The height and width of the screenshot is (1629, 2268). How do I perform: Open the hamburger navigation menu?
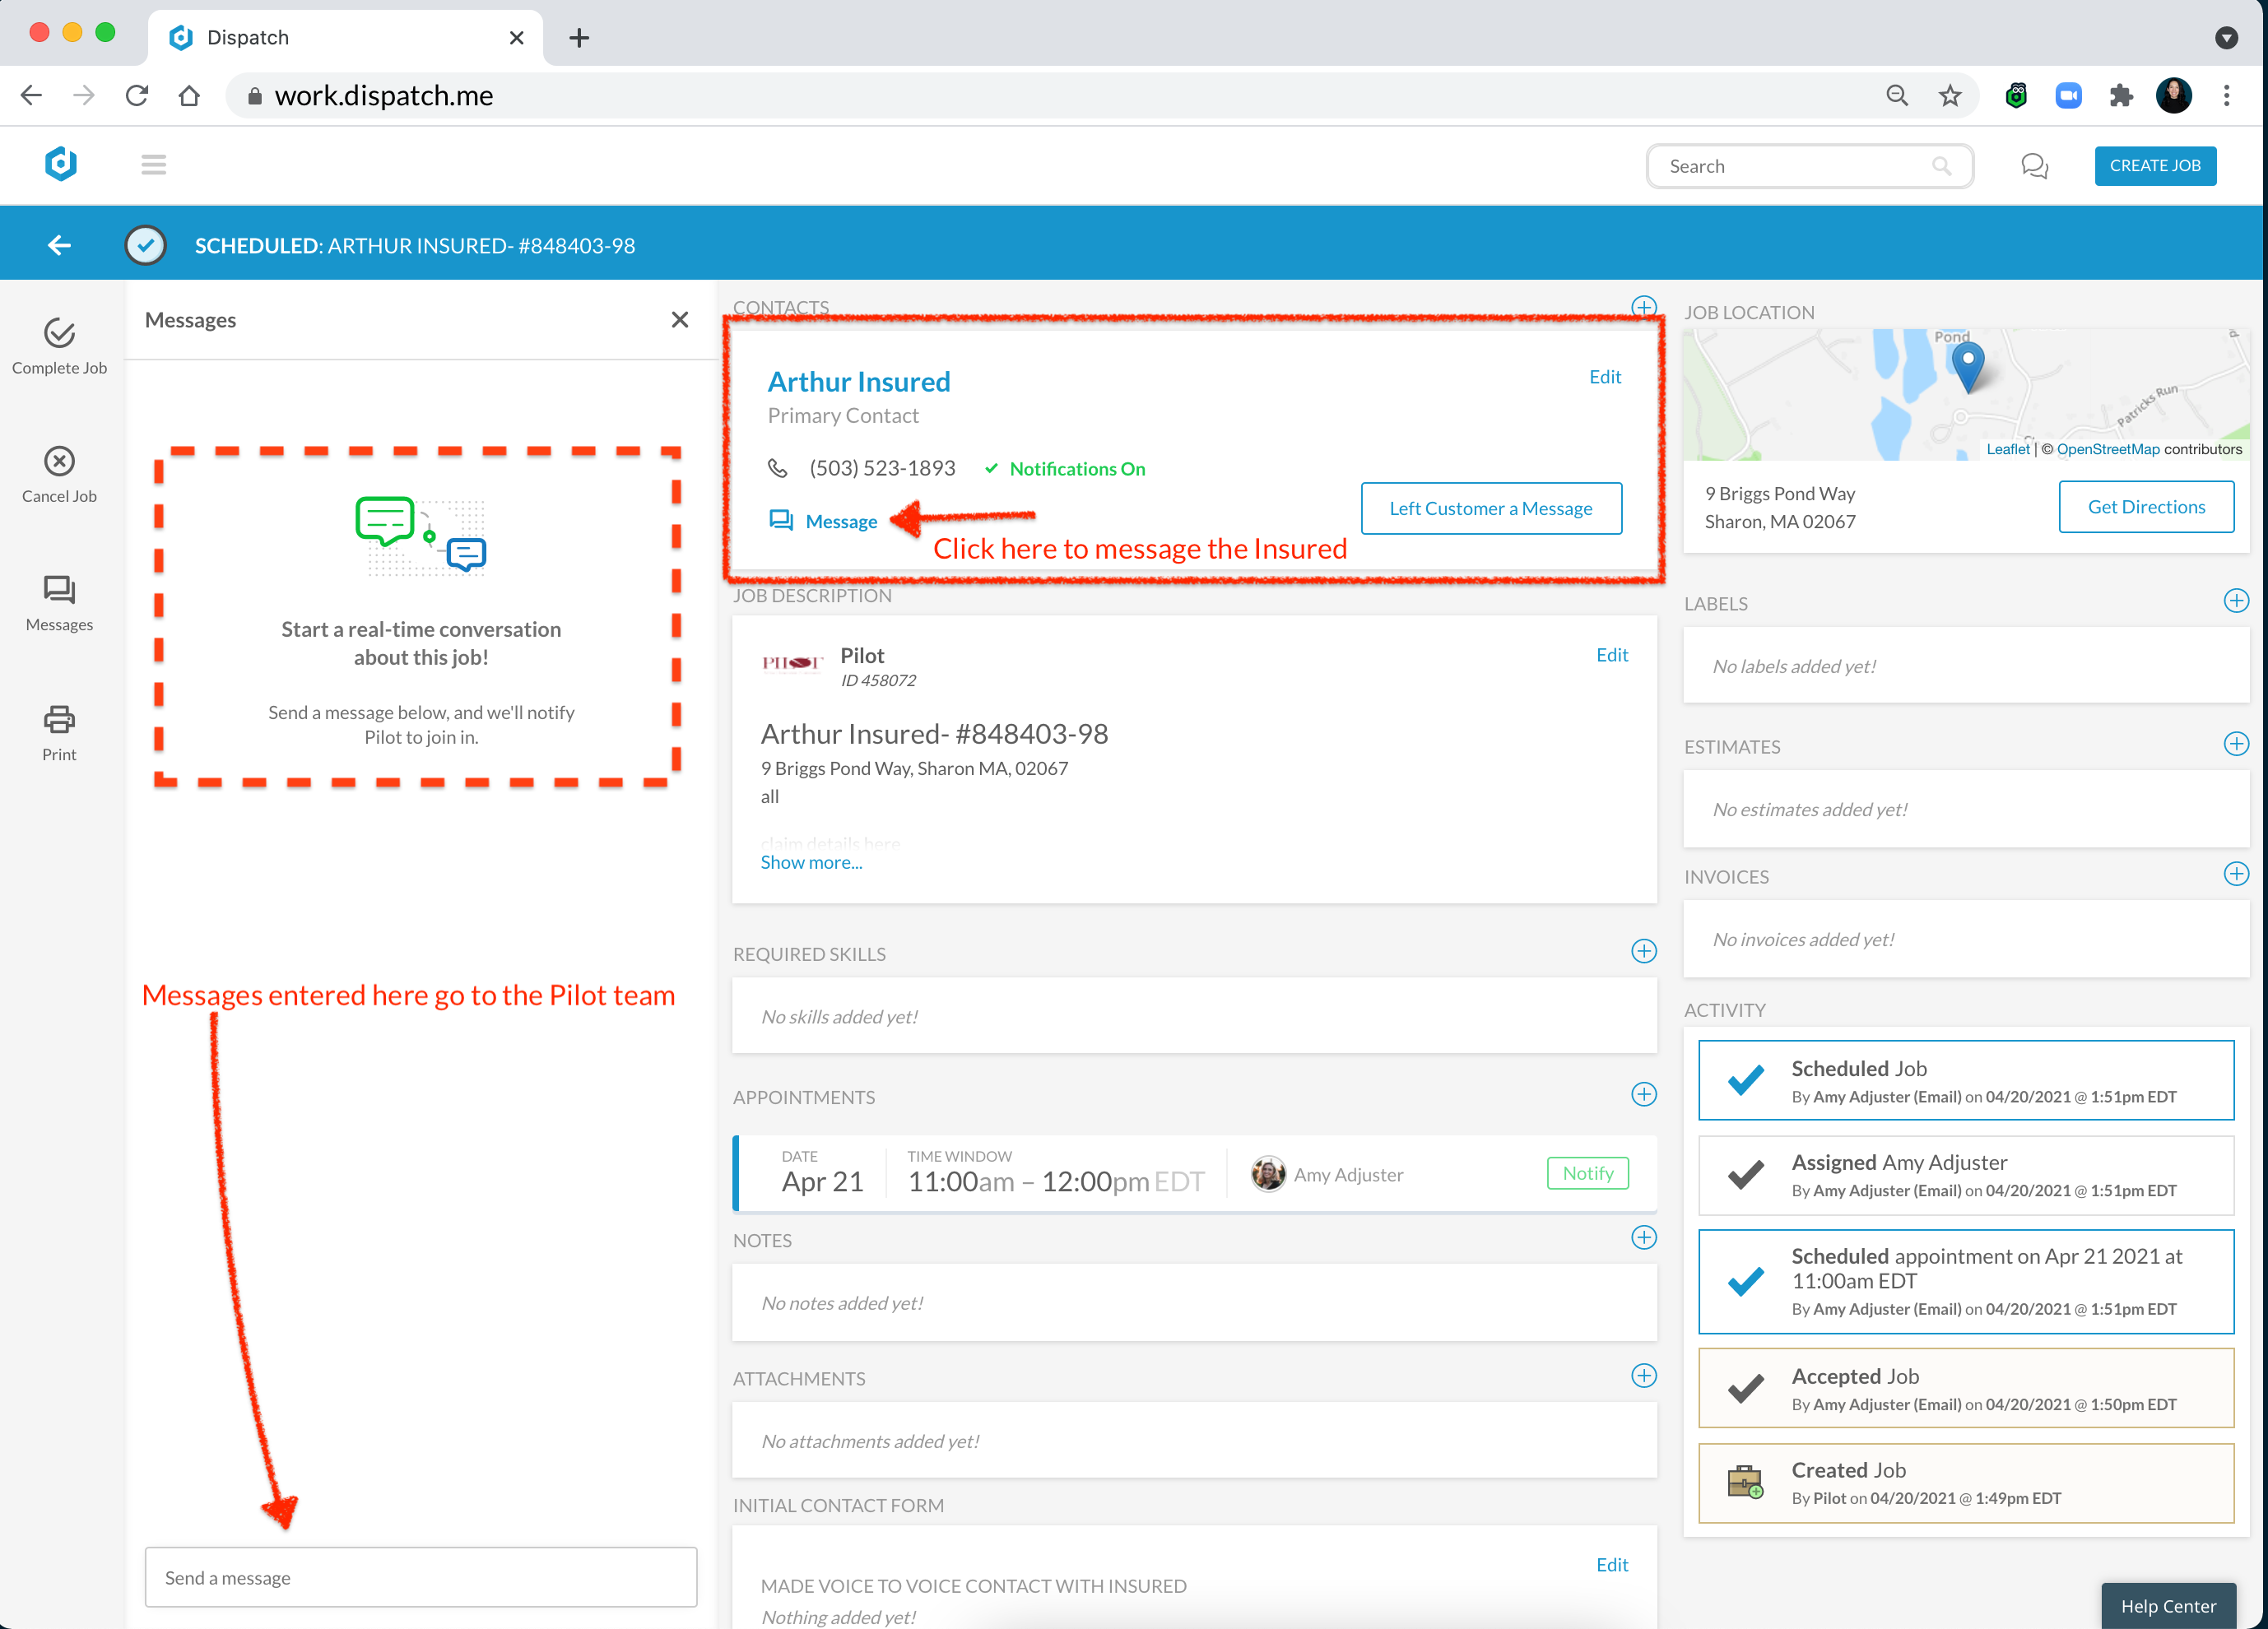pos(153,165)
